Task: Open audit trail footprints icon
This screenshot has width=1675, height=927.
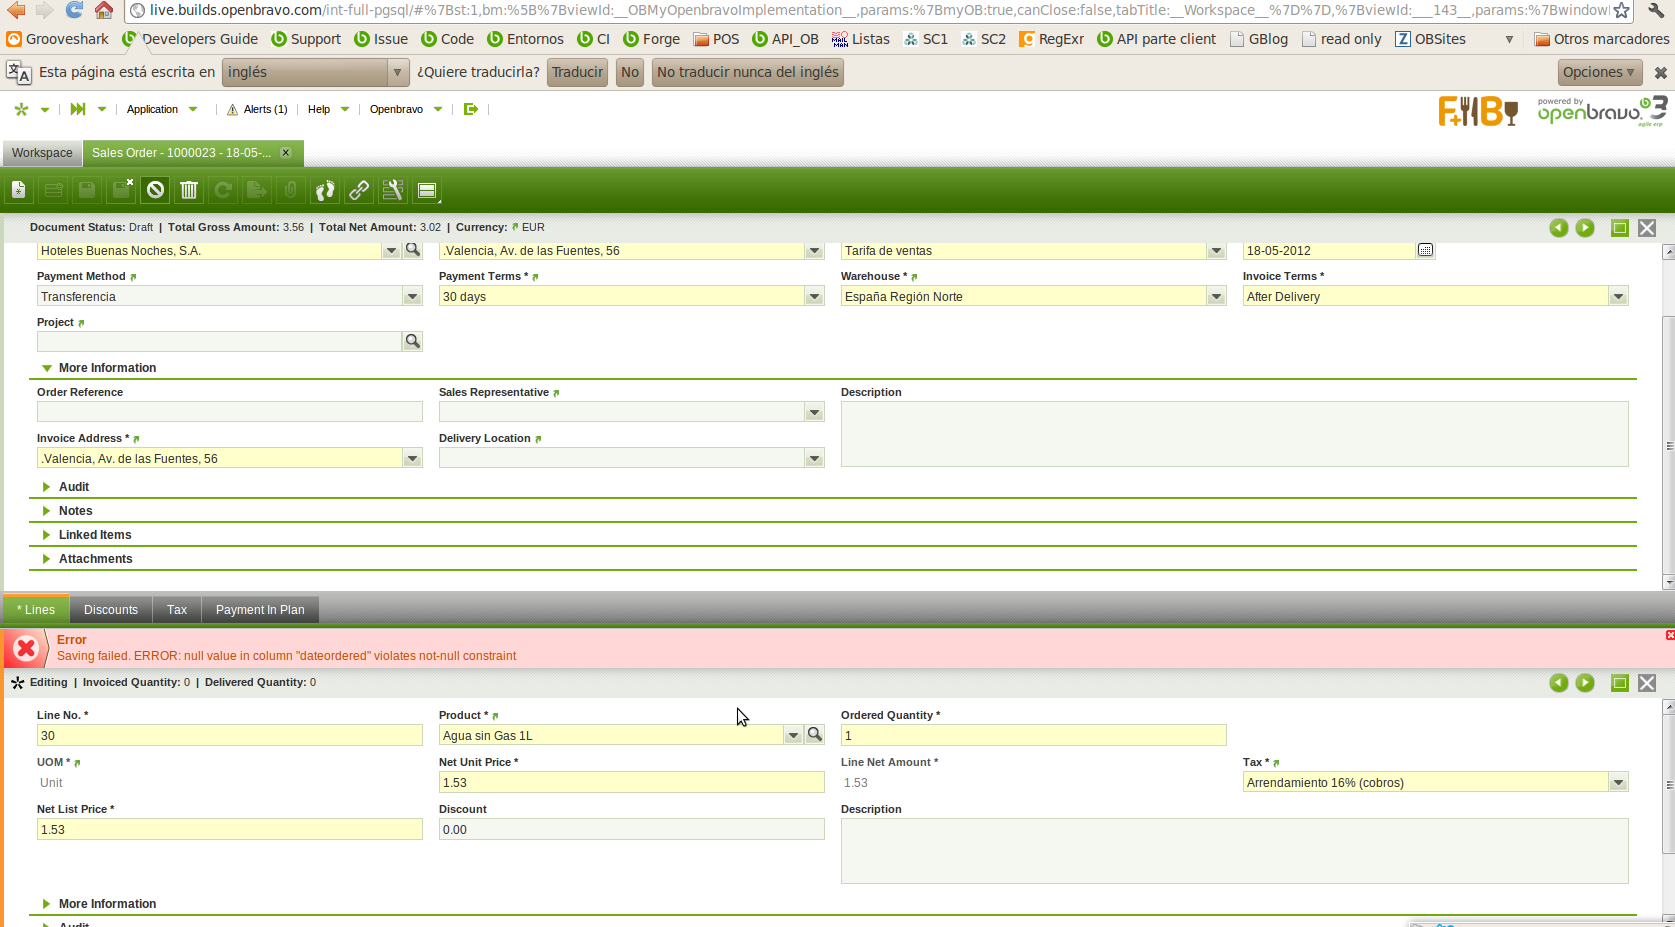Action: coord(325,190)
